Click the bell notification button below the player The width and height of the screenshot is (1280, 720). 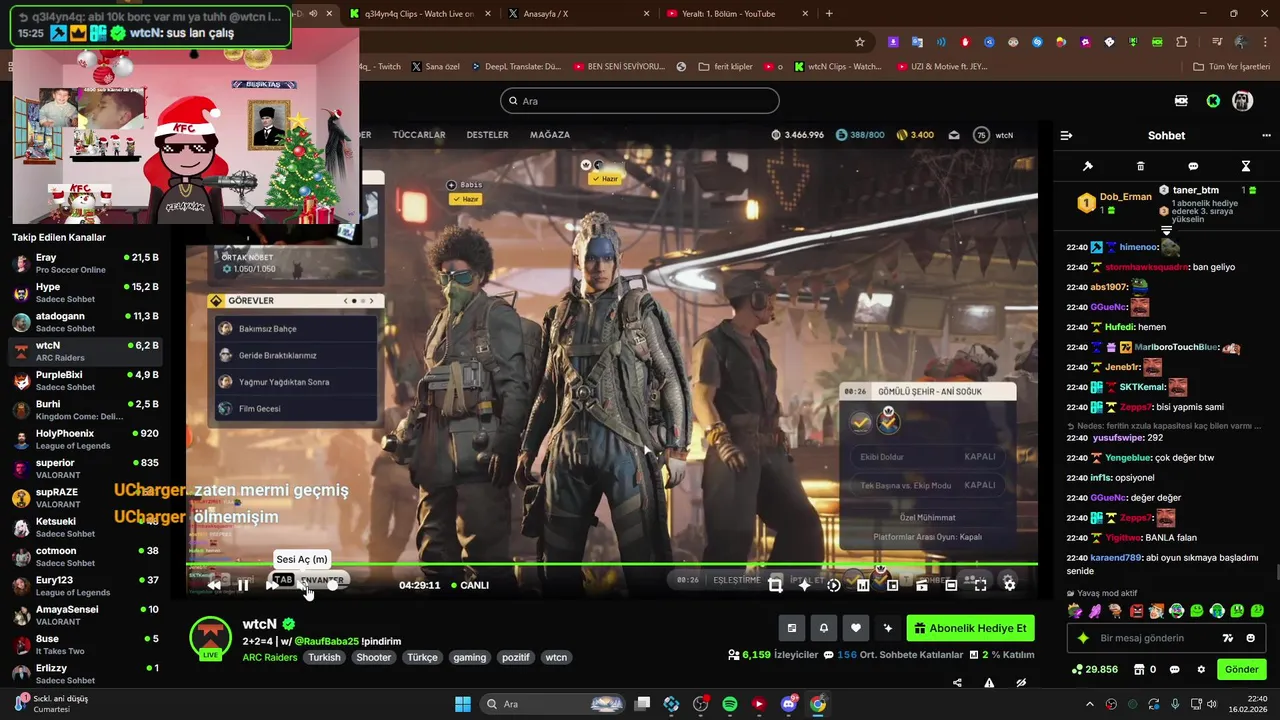point(823,628)
